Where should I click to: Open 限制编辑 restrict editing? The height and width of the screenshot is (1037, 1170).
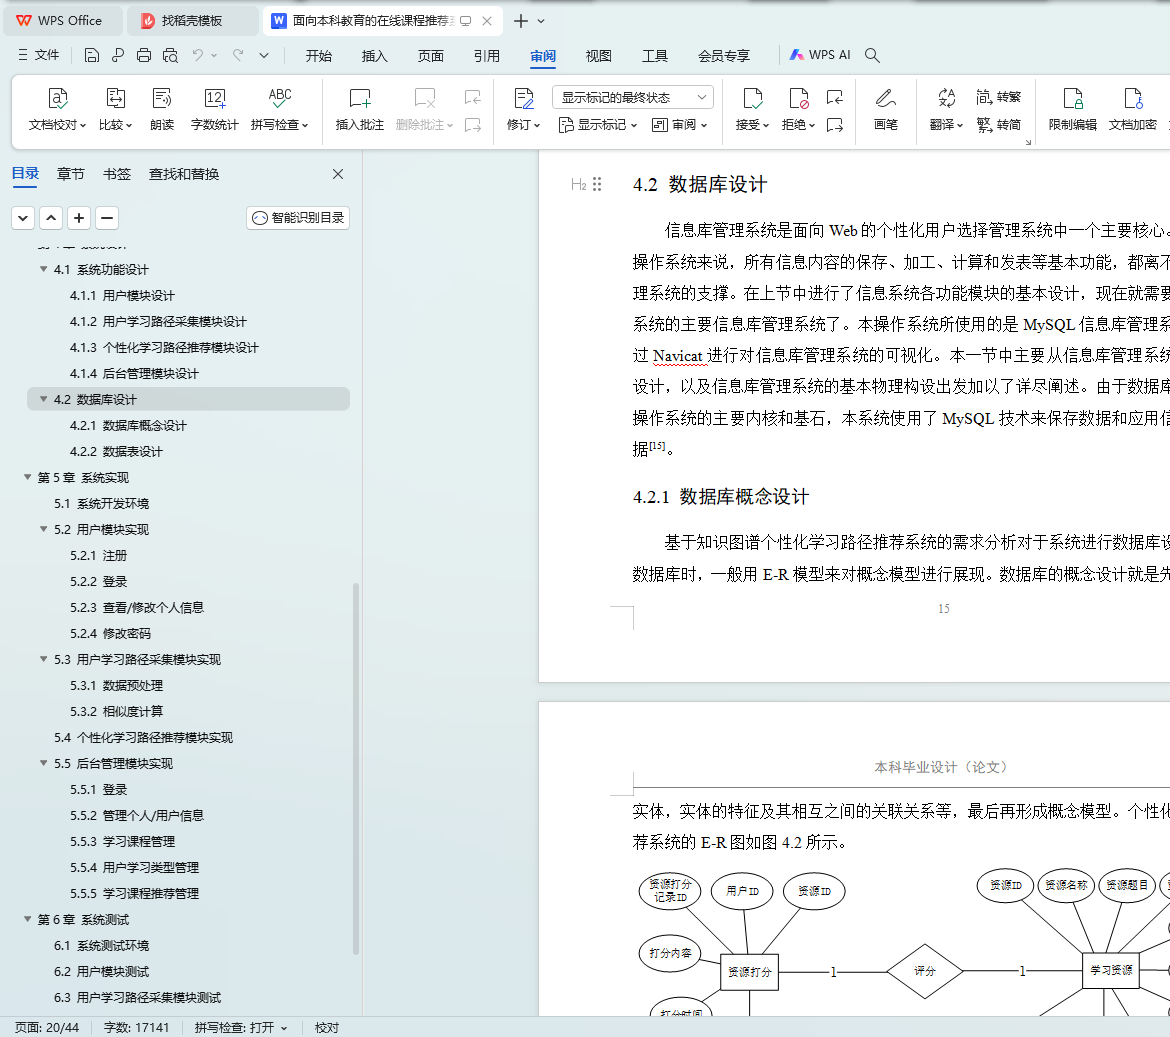coord(1072,109)
